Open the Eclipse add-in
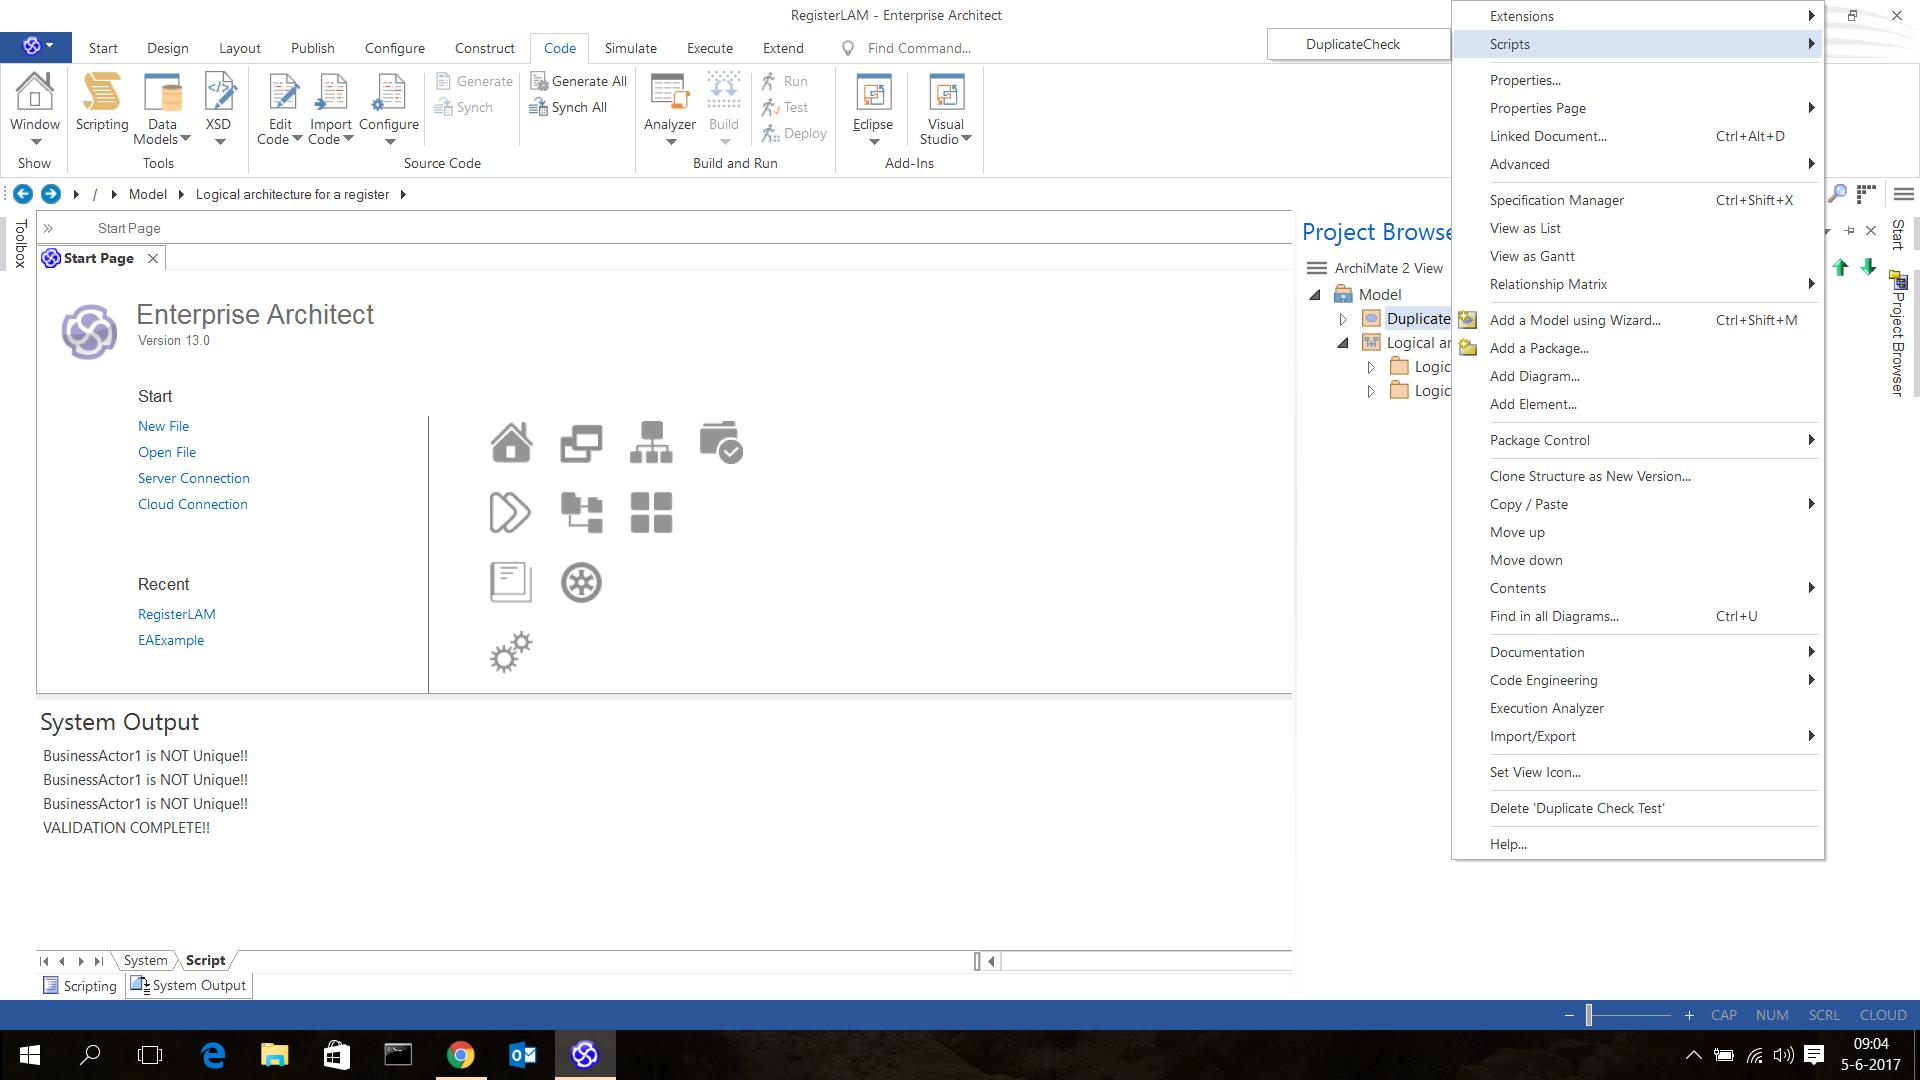Image resolution: width=1920 pixels, height=1080 pixels. [x=873, y=108]
